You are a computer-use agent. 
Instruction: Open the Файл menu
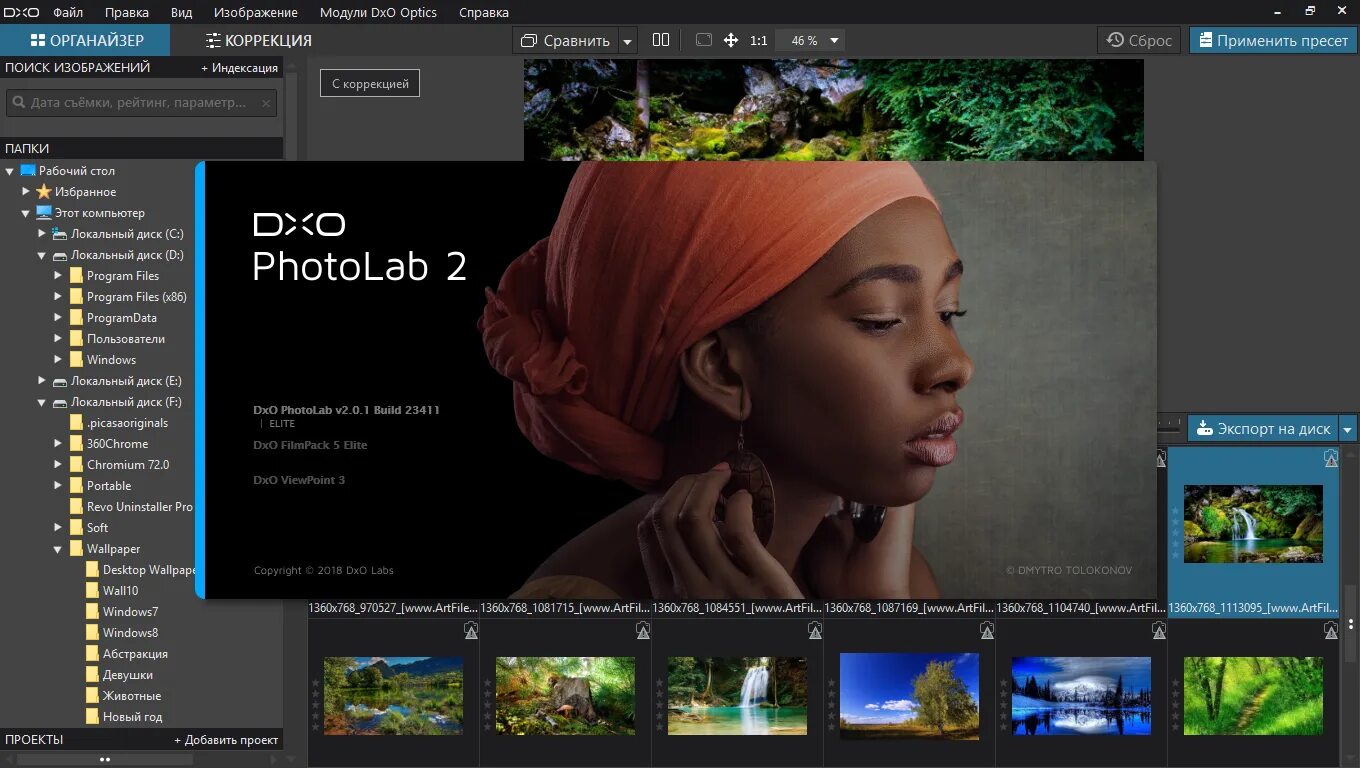pyautogui.click(x=68, y=12)
